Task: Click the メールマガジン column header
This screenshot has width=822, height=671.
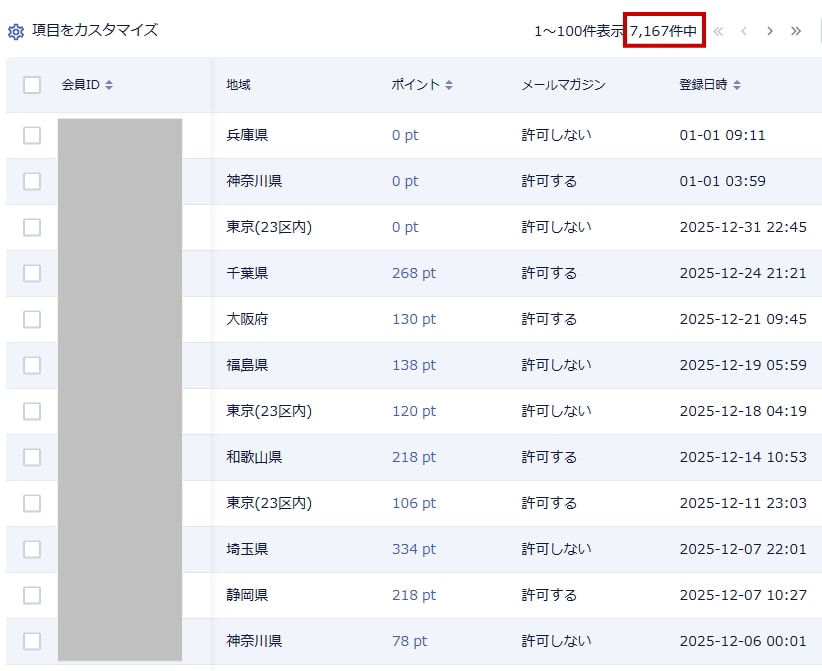Action: (x=563, y=85)
